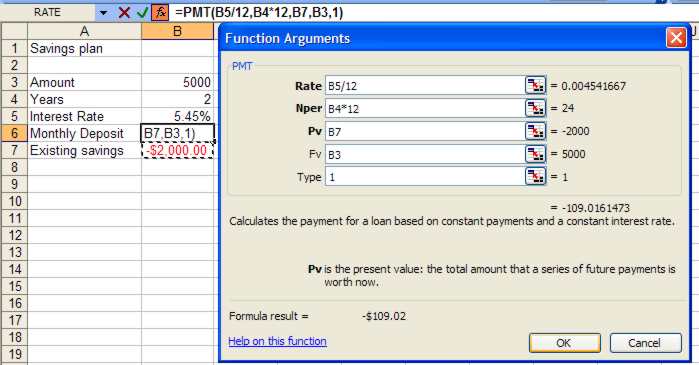Click the red X cancel formula icon
This screenshot has width=699, height=365.
click(x=124, y=12)
